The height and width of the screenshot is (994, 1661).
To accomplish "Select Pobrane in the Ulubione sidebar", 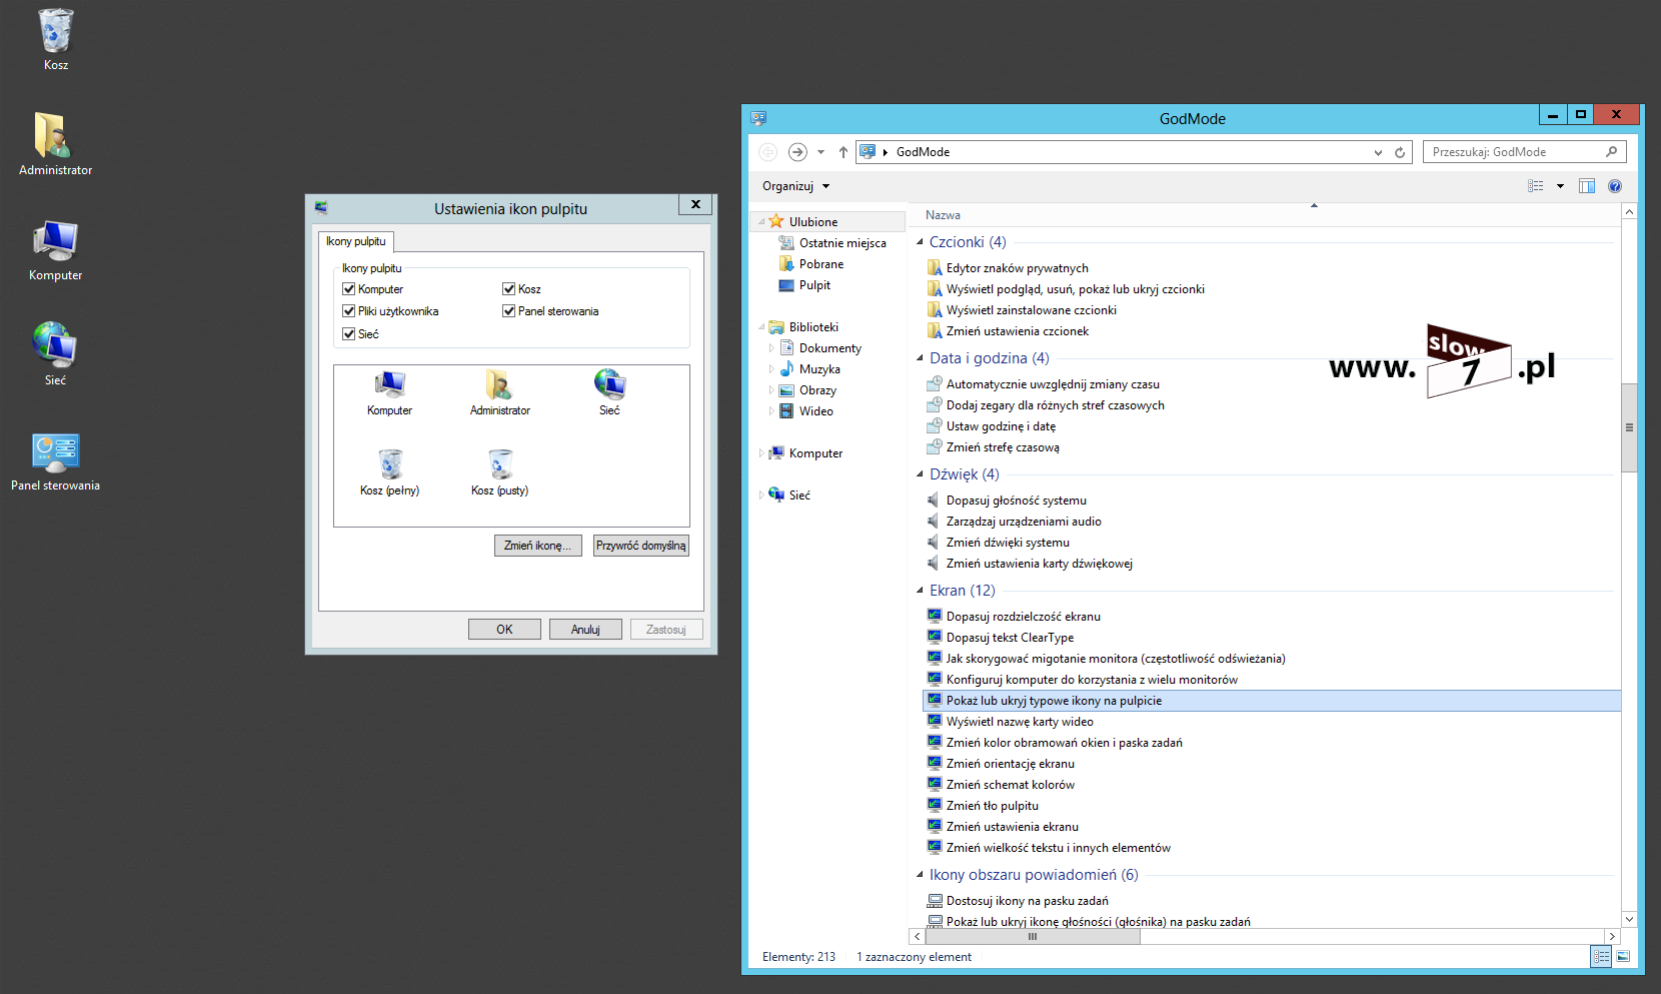I will [820, 264].
